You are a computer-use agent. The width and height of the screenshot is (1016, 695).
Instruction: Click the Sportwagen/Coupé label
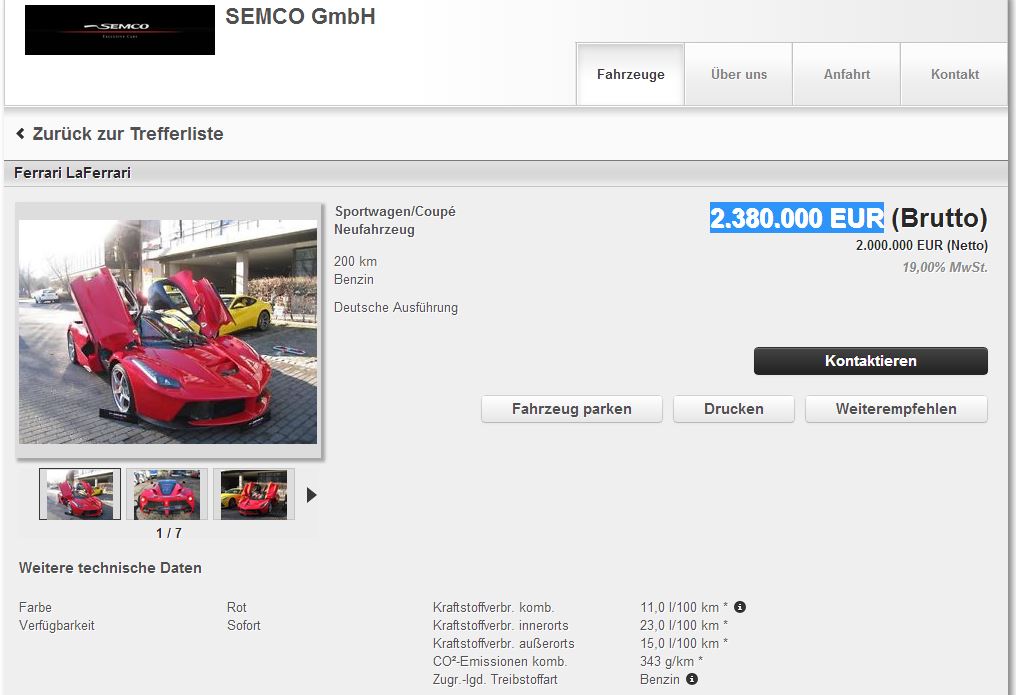tap(395, 212)
